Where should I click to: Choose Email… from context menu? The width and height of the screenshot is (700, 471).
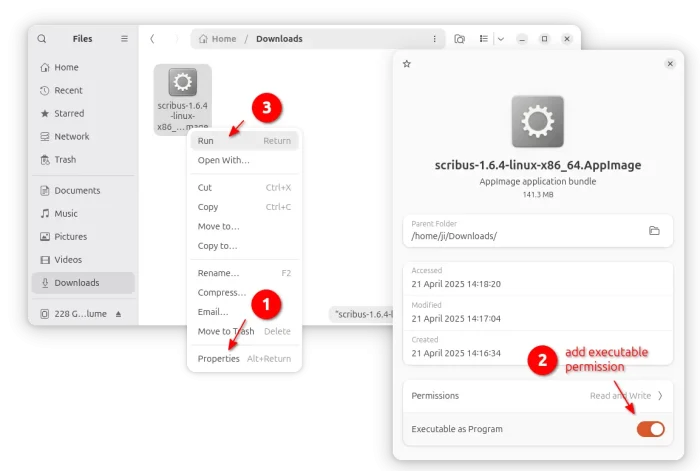point(244,312)
